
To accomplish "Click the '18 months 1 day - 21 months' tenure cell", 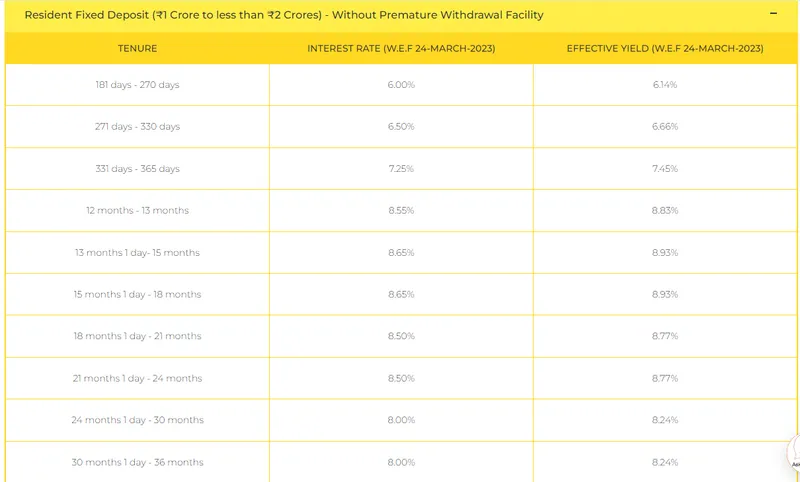I will pos(137,336).
